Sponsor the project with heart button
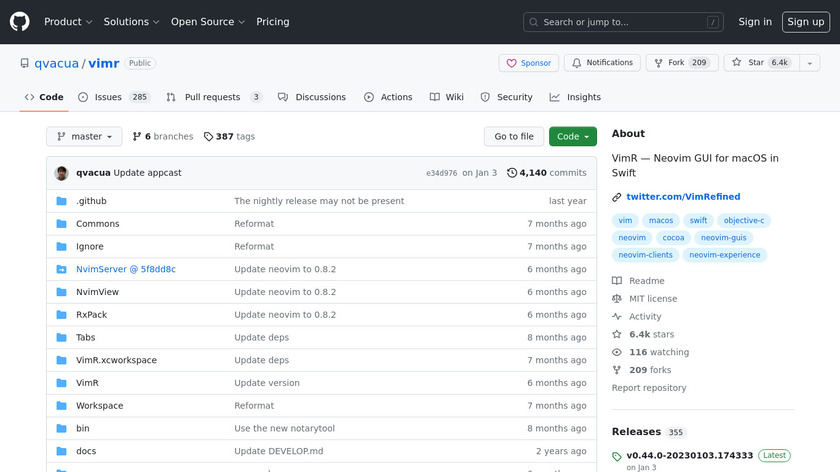Screen dimensions: 840x472 pyautogui.click(x=528, y=63)
